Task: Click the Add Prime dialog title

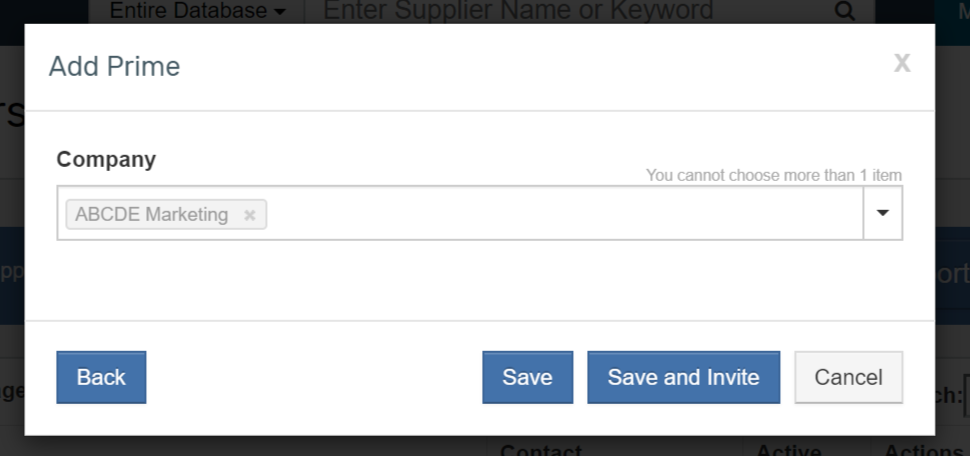Action: (114, 66)
